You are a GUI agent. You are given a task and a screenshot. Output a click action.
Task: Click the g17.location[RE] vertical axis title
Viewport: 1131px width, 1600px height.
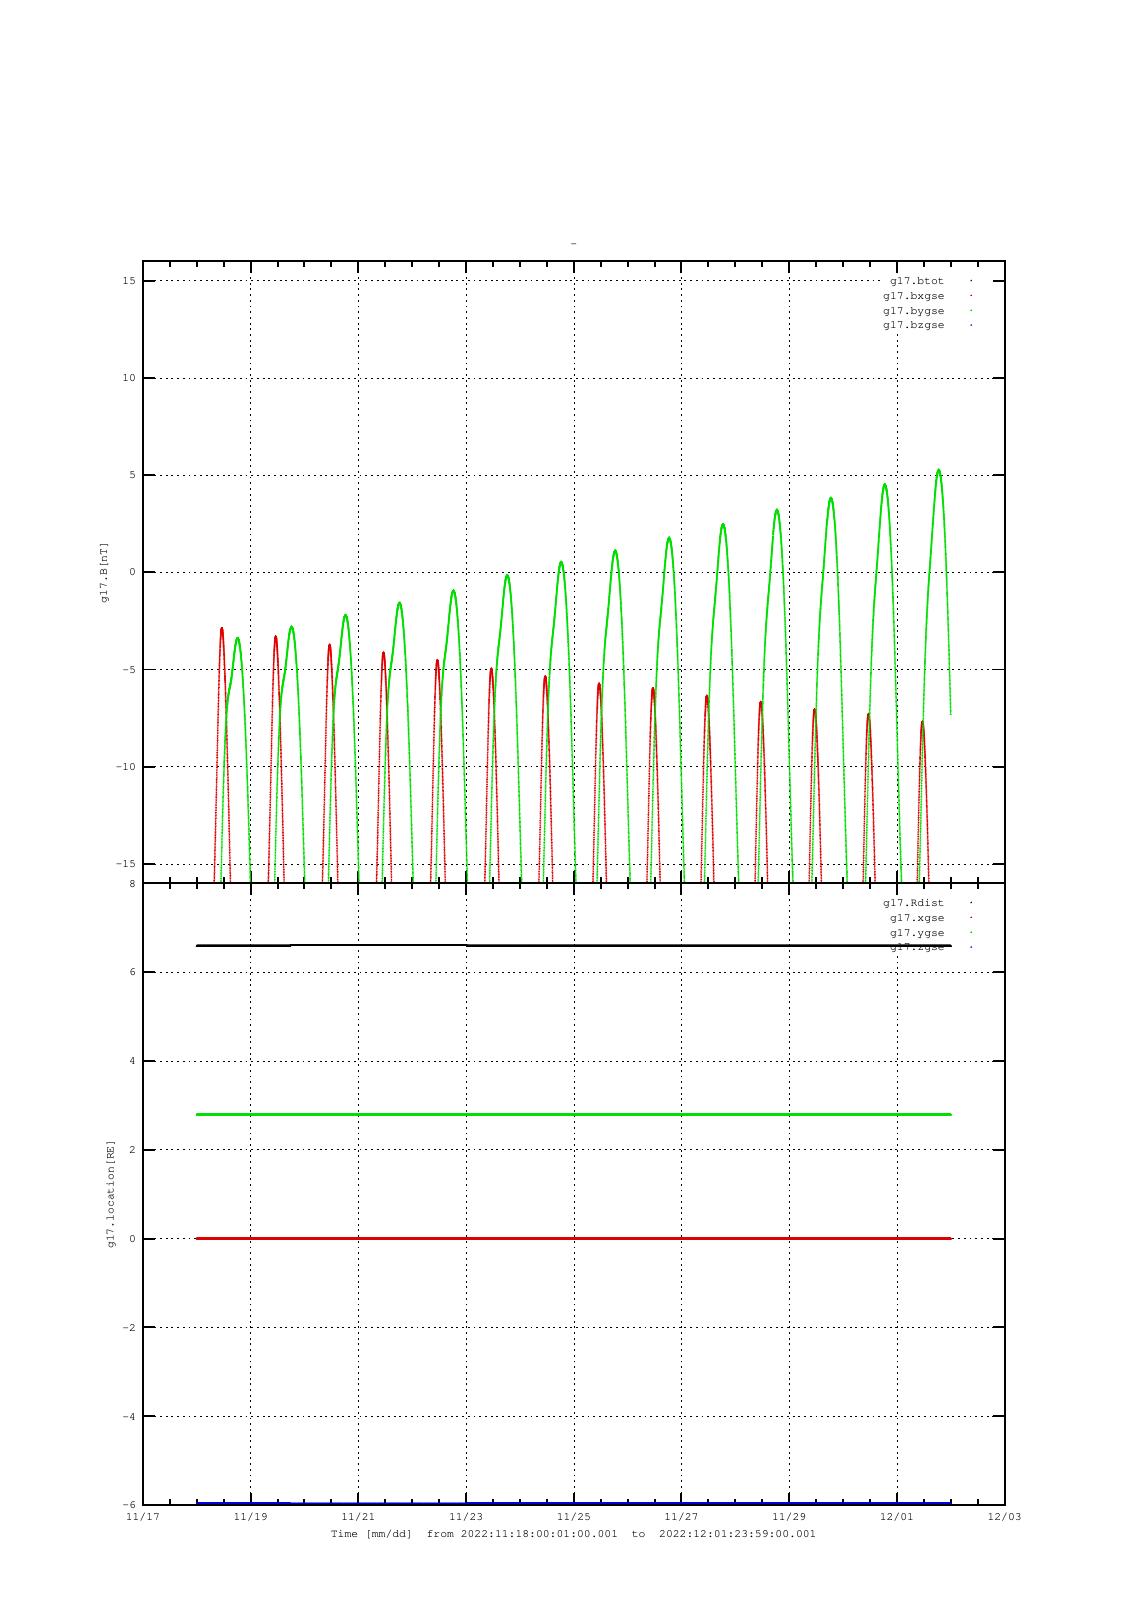click(112, 1194)
